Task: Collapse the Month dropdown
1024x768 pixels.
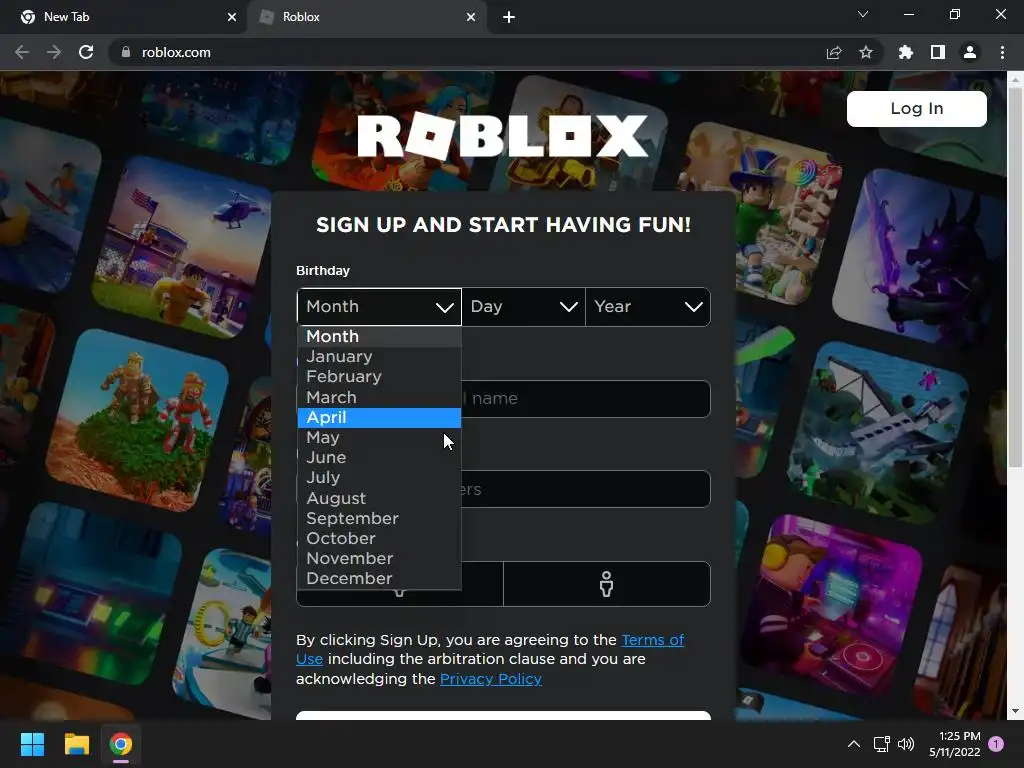Action: [379, 306]
